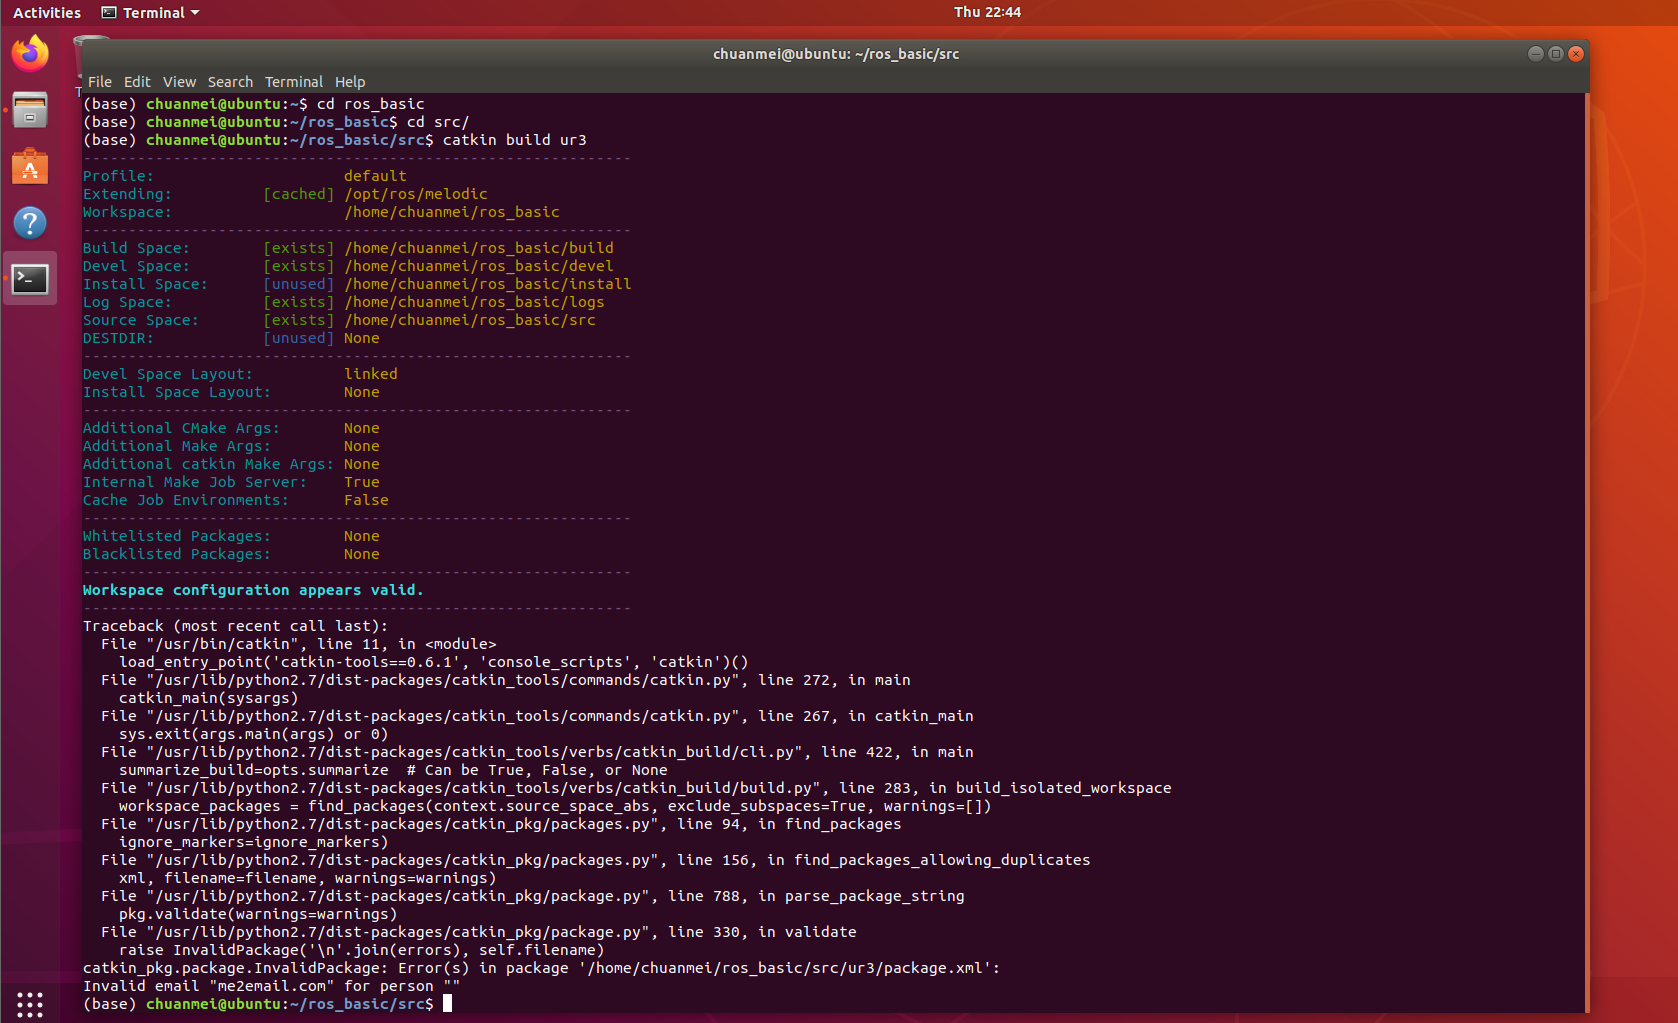Open the Activities overview
This screenshot has width=1678, height=1023.
coord(46,12)
